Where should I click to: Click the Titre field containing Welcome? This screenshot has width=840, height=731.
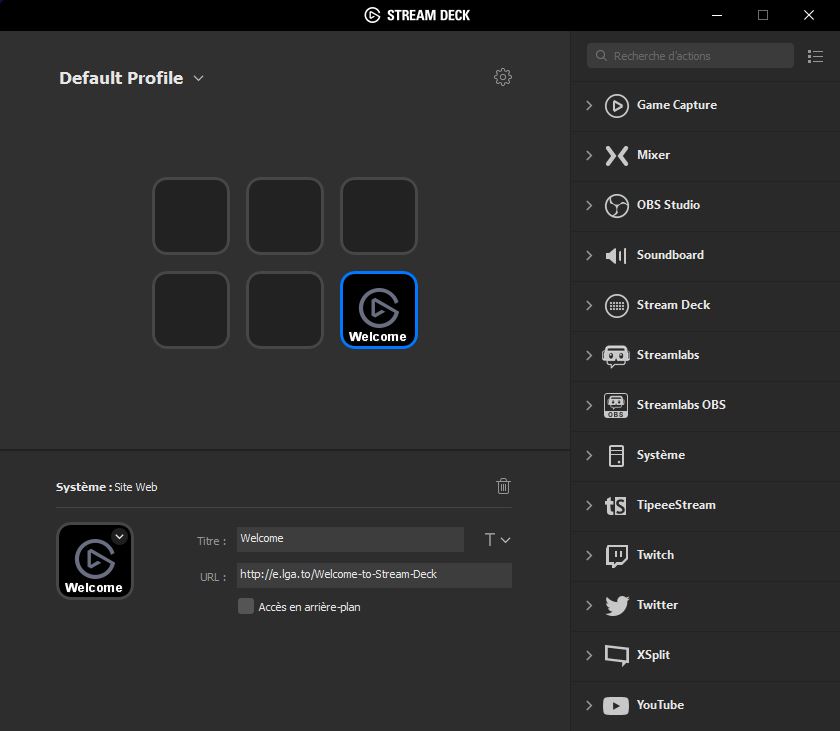[x=350, y=539]
